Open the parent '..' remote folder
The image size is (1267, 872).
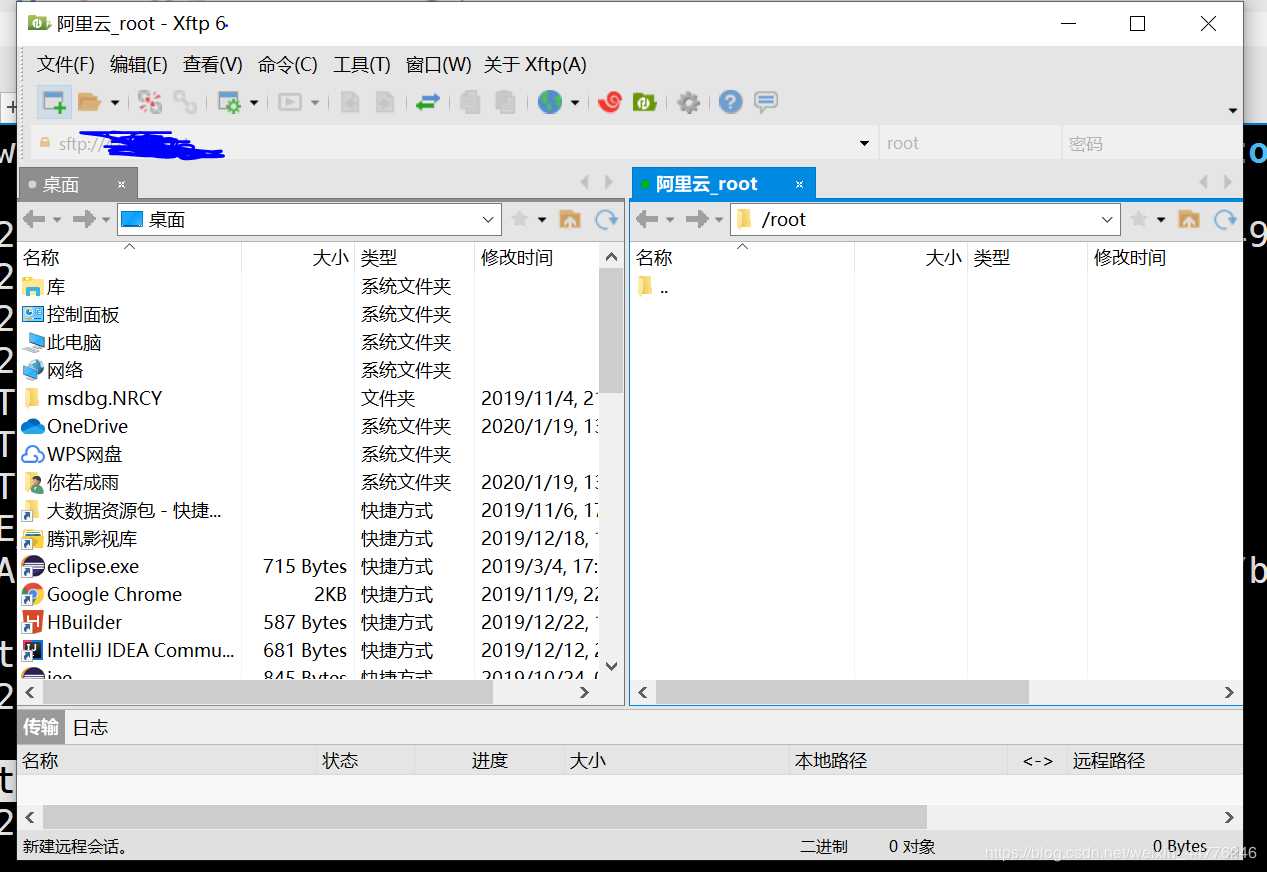653,287
